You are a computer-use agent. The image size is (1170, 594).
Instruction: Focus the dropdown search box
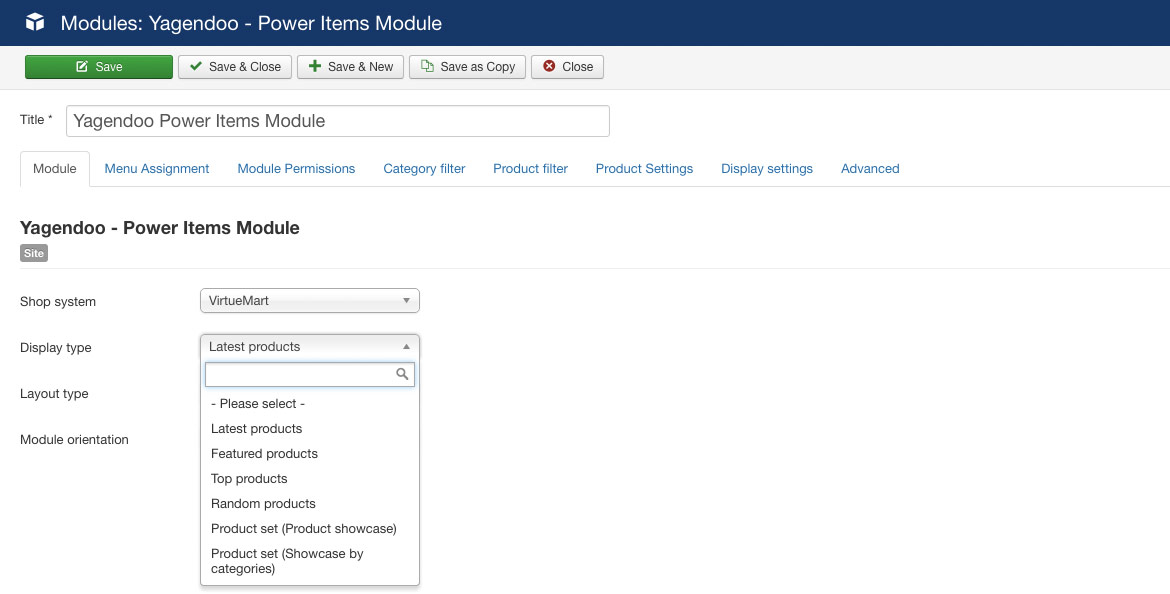[310, 375]
